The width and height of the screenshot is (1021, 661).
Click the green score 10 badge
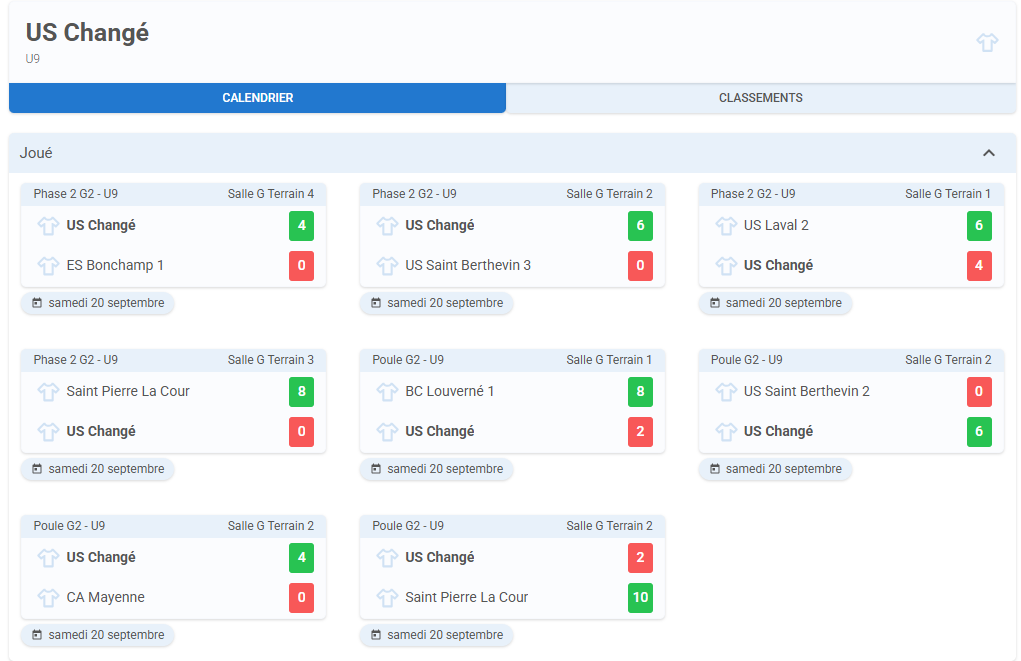click(640, 598)
